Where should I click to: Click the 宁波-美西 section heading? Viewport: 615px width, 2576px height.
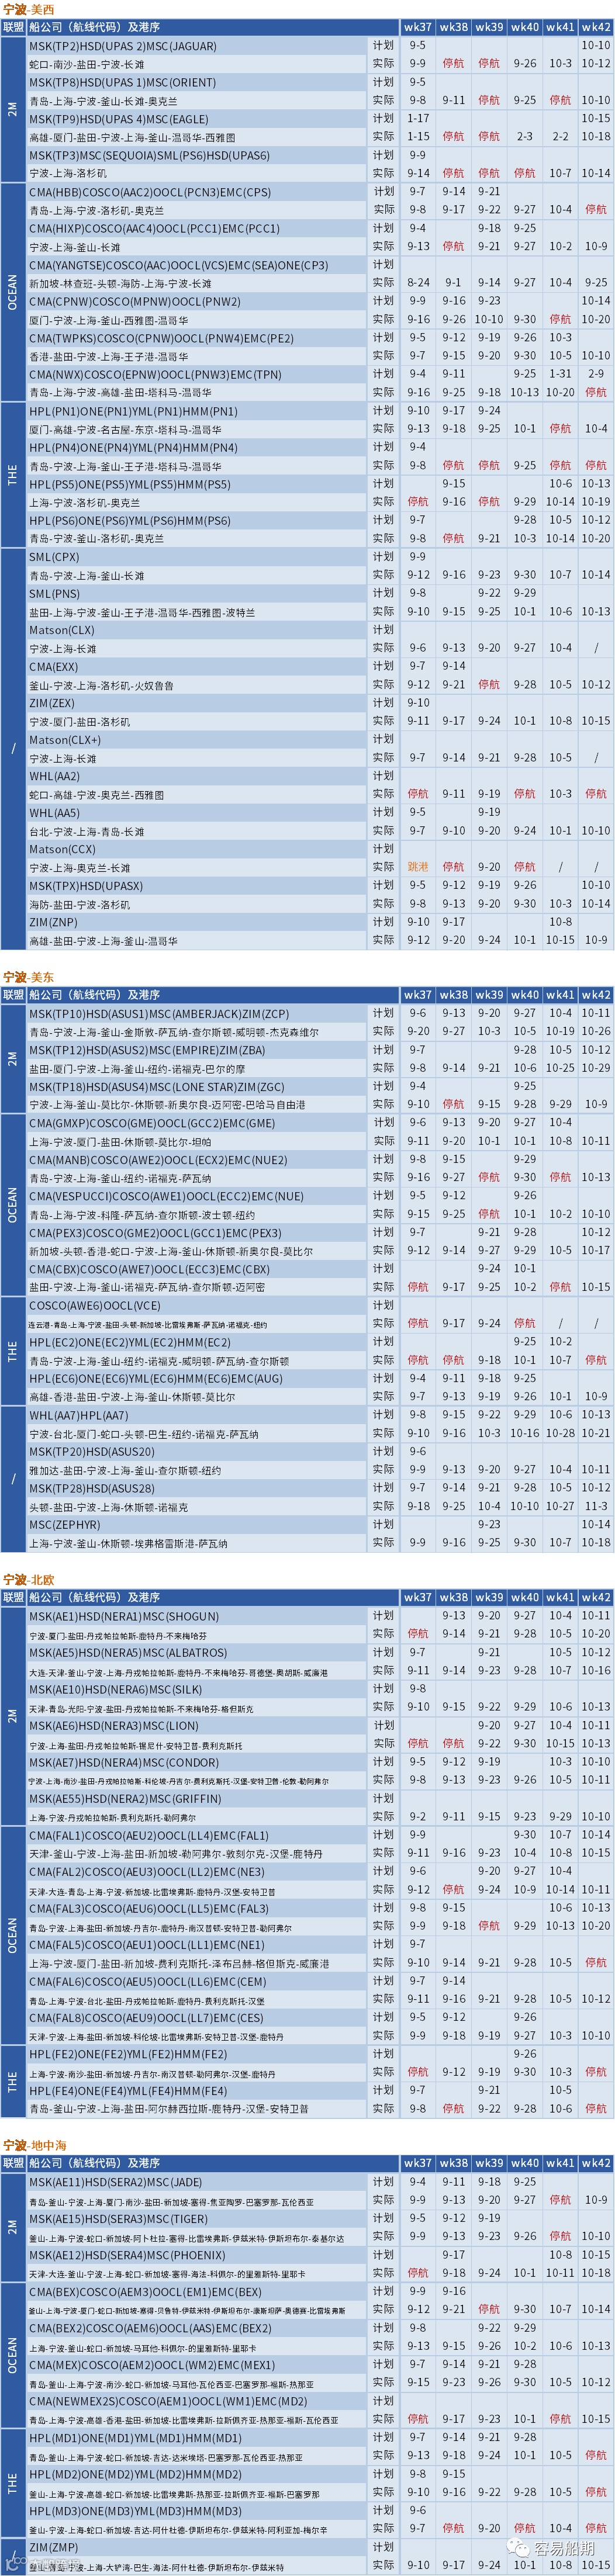click(30, 9)
